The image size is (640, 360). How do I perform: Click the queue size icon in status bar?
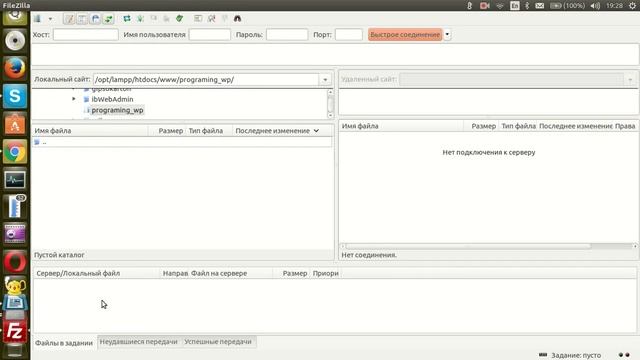pyautogui.click(x=543, y=355)
